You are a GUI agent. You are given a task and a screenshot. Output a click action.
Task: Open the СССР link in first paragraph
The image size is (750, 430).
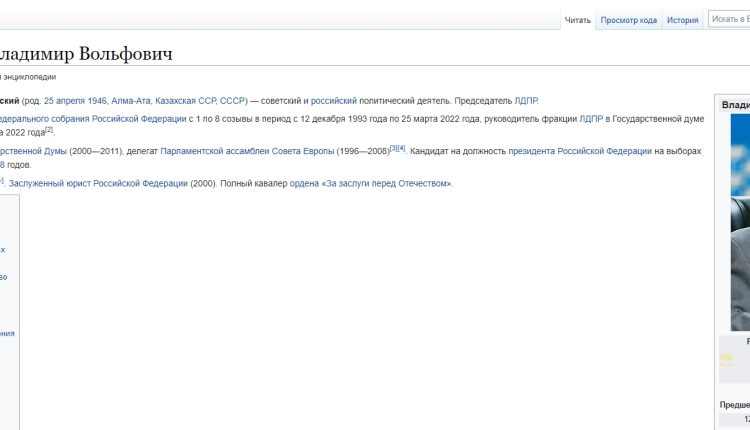[232, 101]
